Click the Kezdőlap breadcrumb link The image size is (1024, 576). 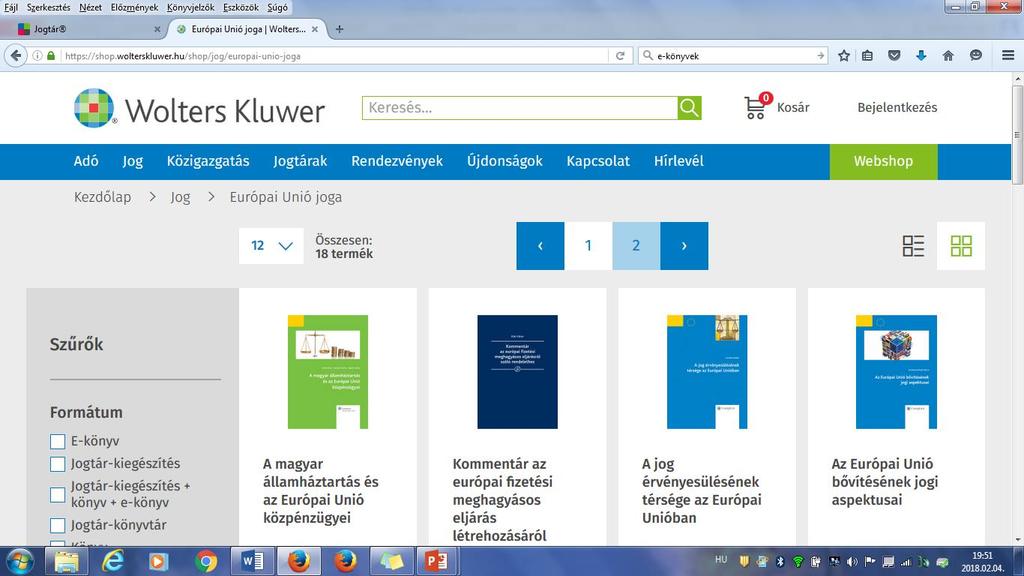pyautogui.click(x=103, y=197)
